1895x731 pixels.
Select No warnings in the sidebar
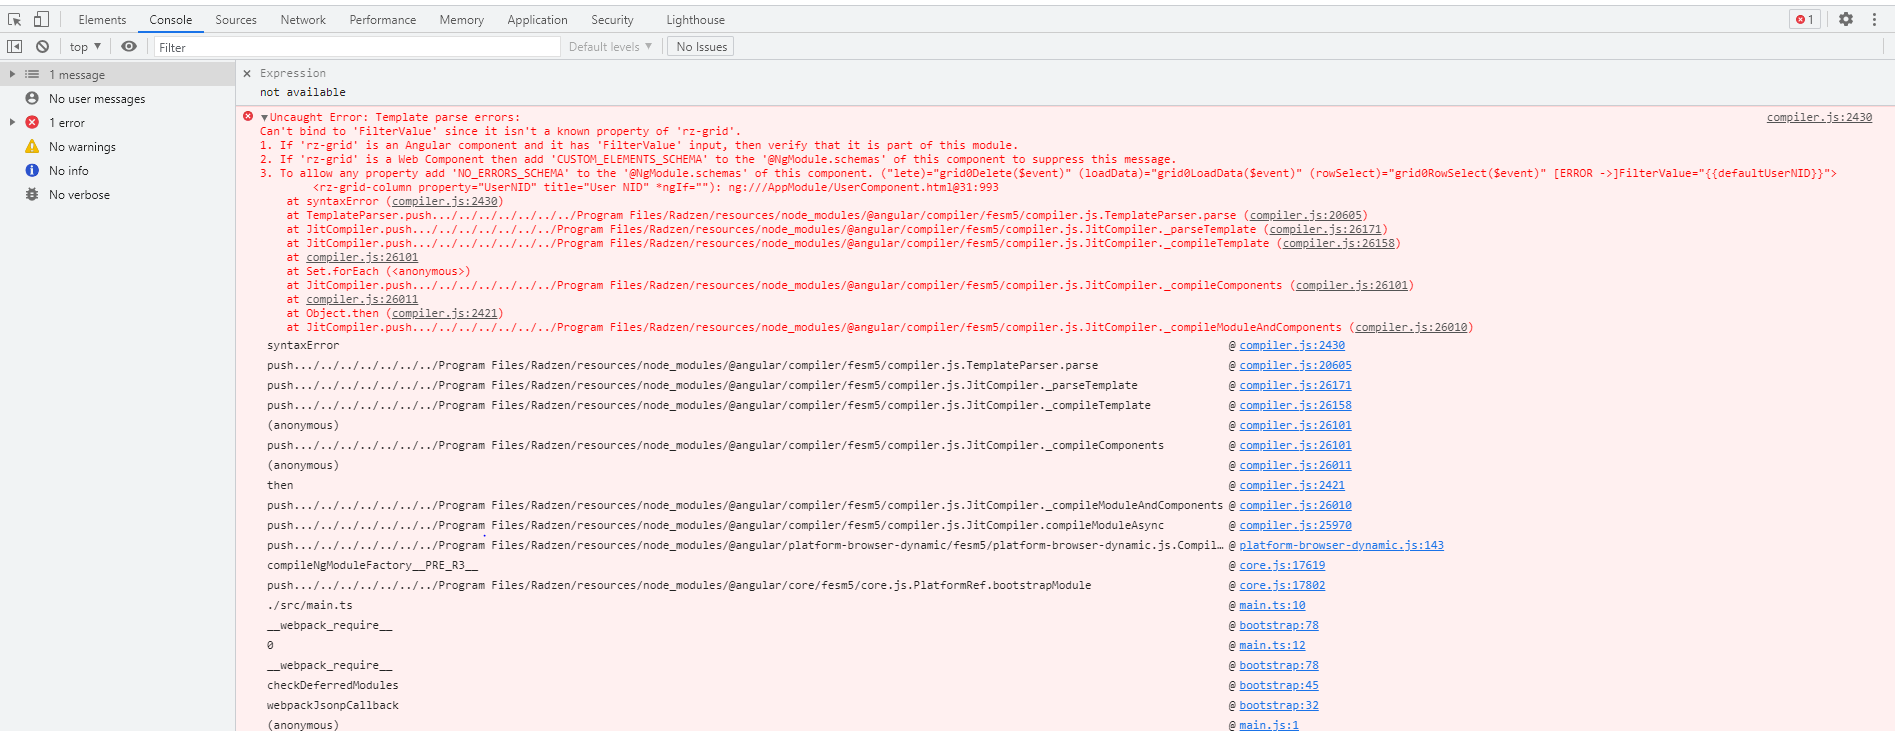82,147
